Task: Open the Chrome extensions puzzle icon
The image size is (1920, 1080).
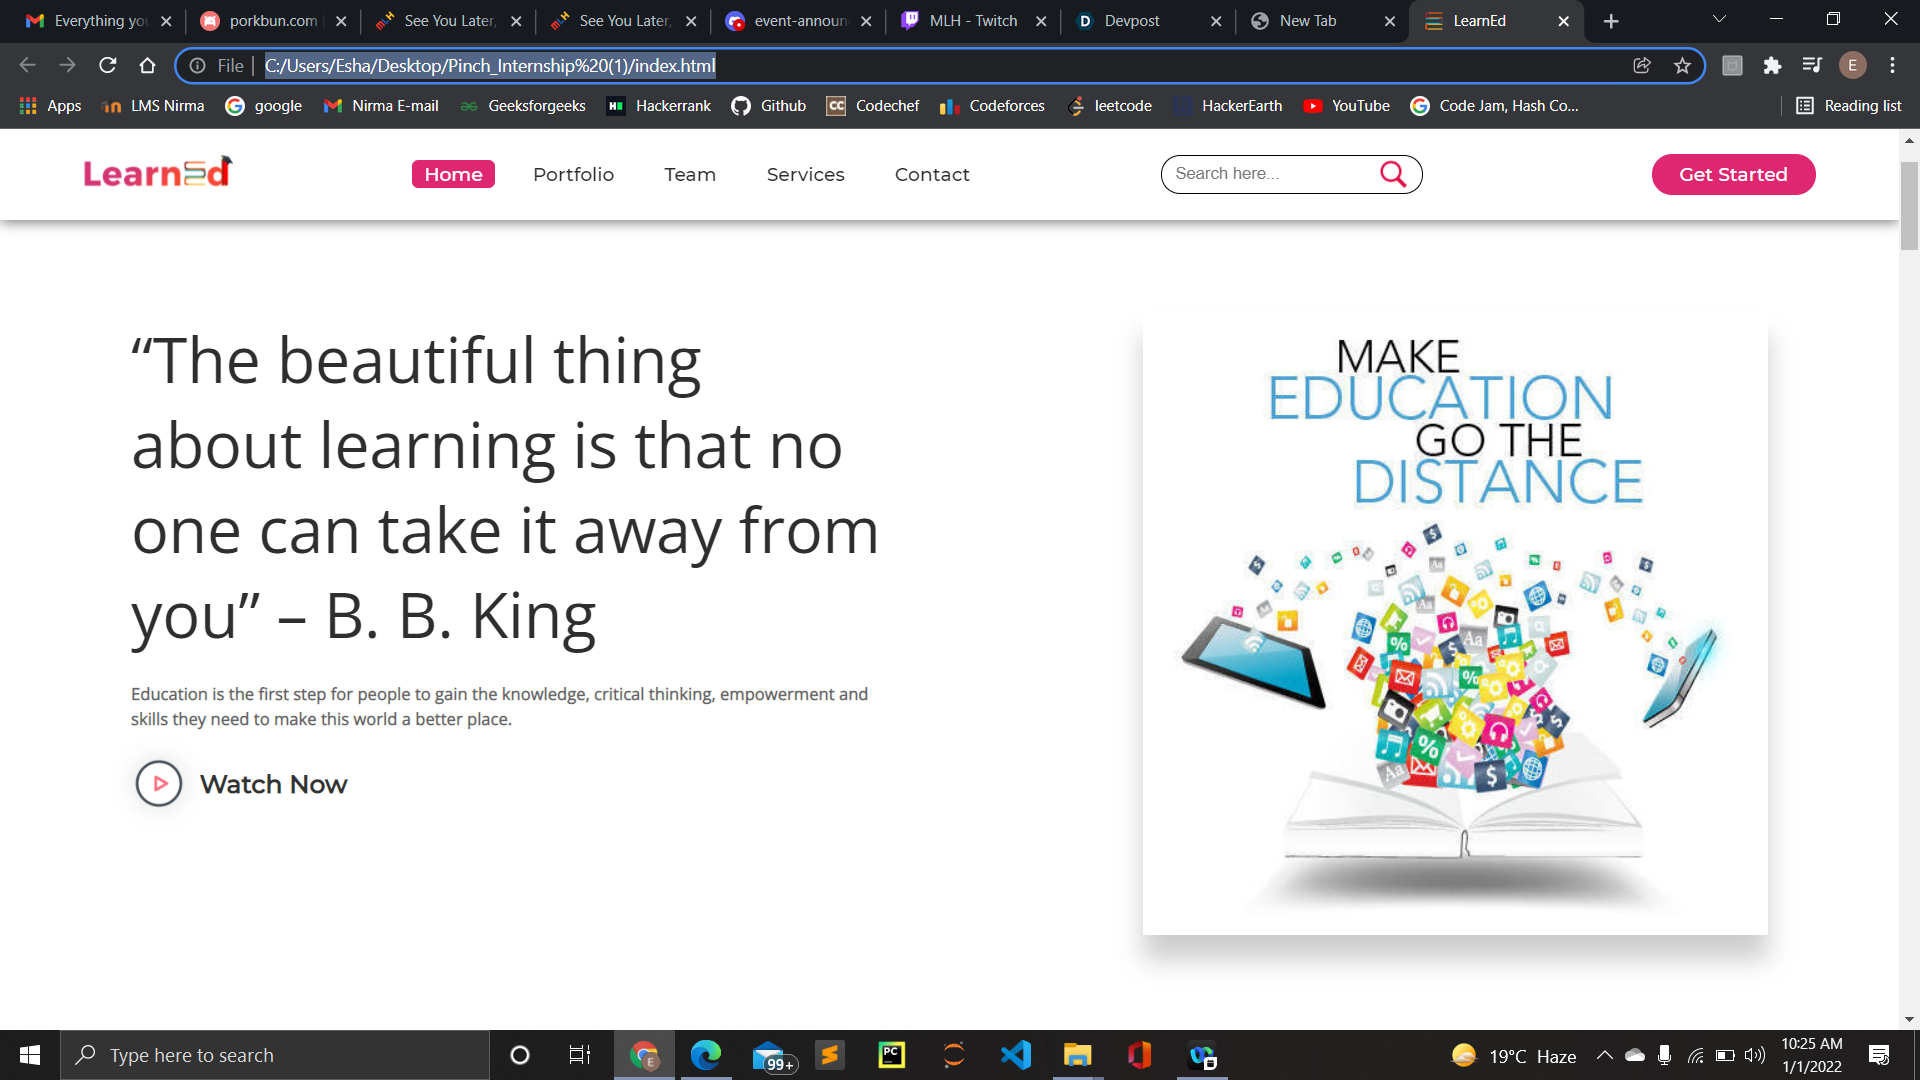Action: 1772,66
